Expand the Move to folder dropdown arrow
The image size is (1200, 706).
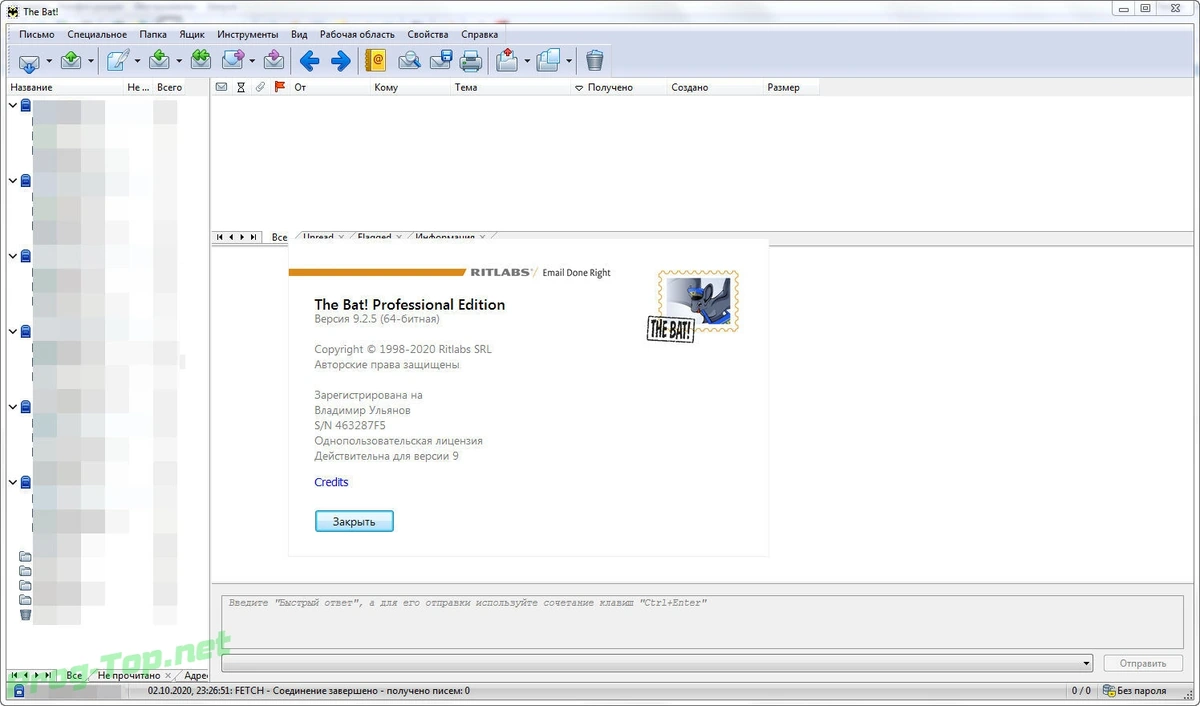tap(527, 61)
